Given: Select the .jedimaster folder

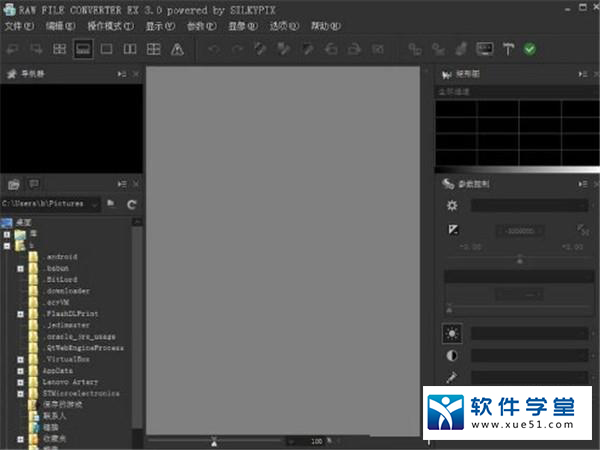Looking at the screenshot, I should tap(68, 325).
